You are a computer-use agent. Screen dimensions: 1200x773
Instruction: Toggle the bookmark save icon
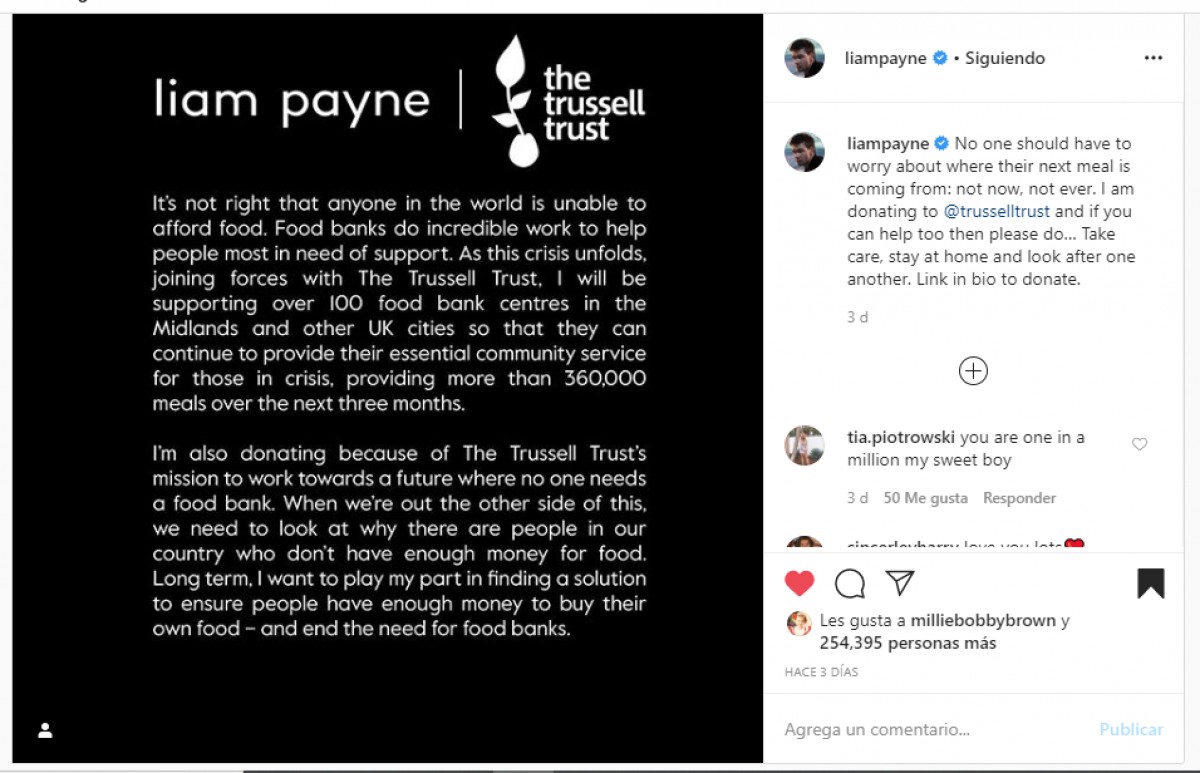click(1151, 584)
